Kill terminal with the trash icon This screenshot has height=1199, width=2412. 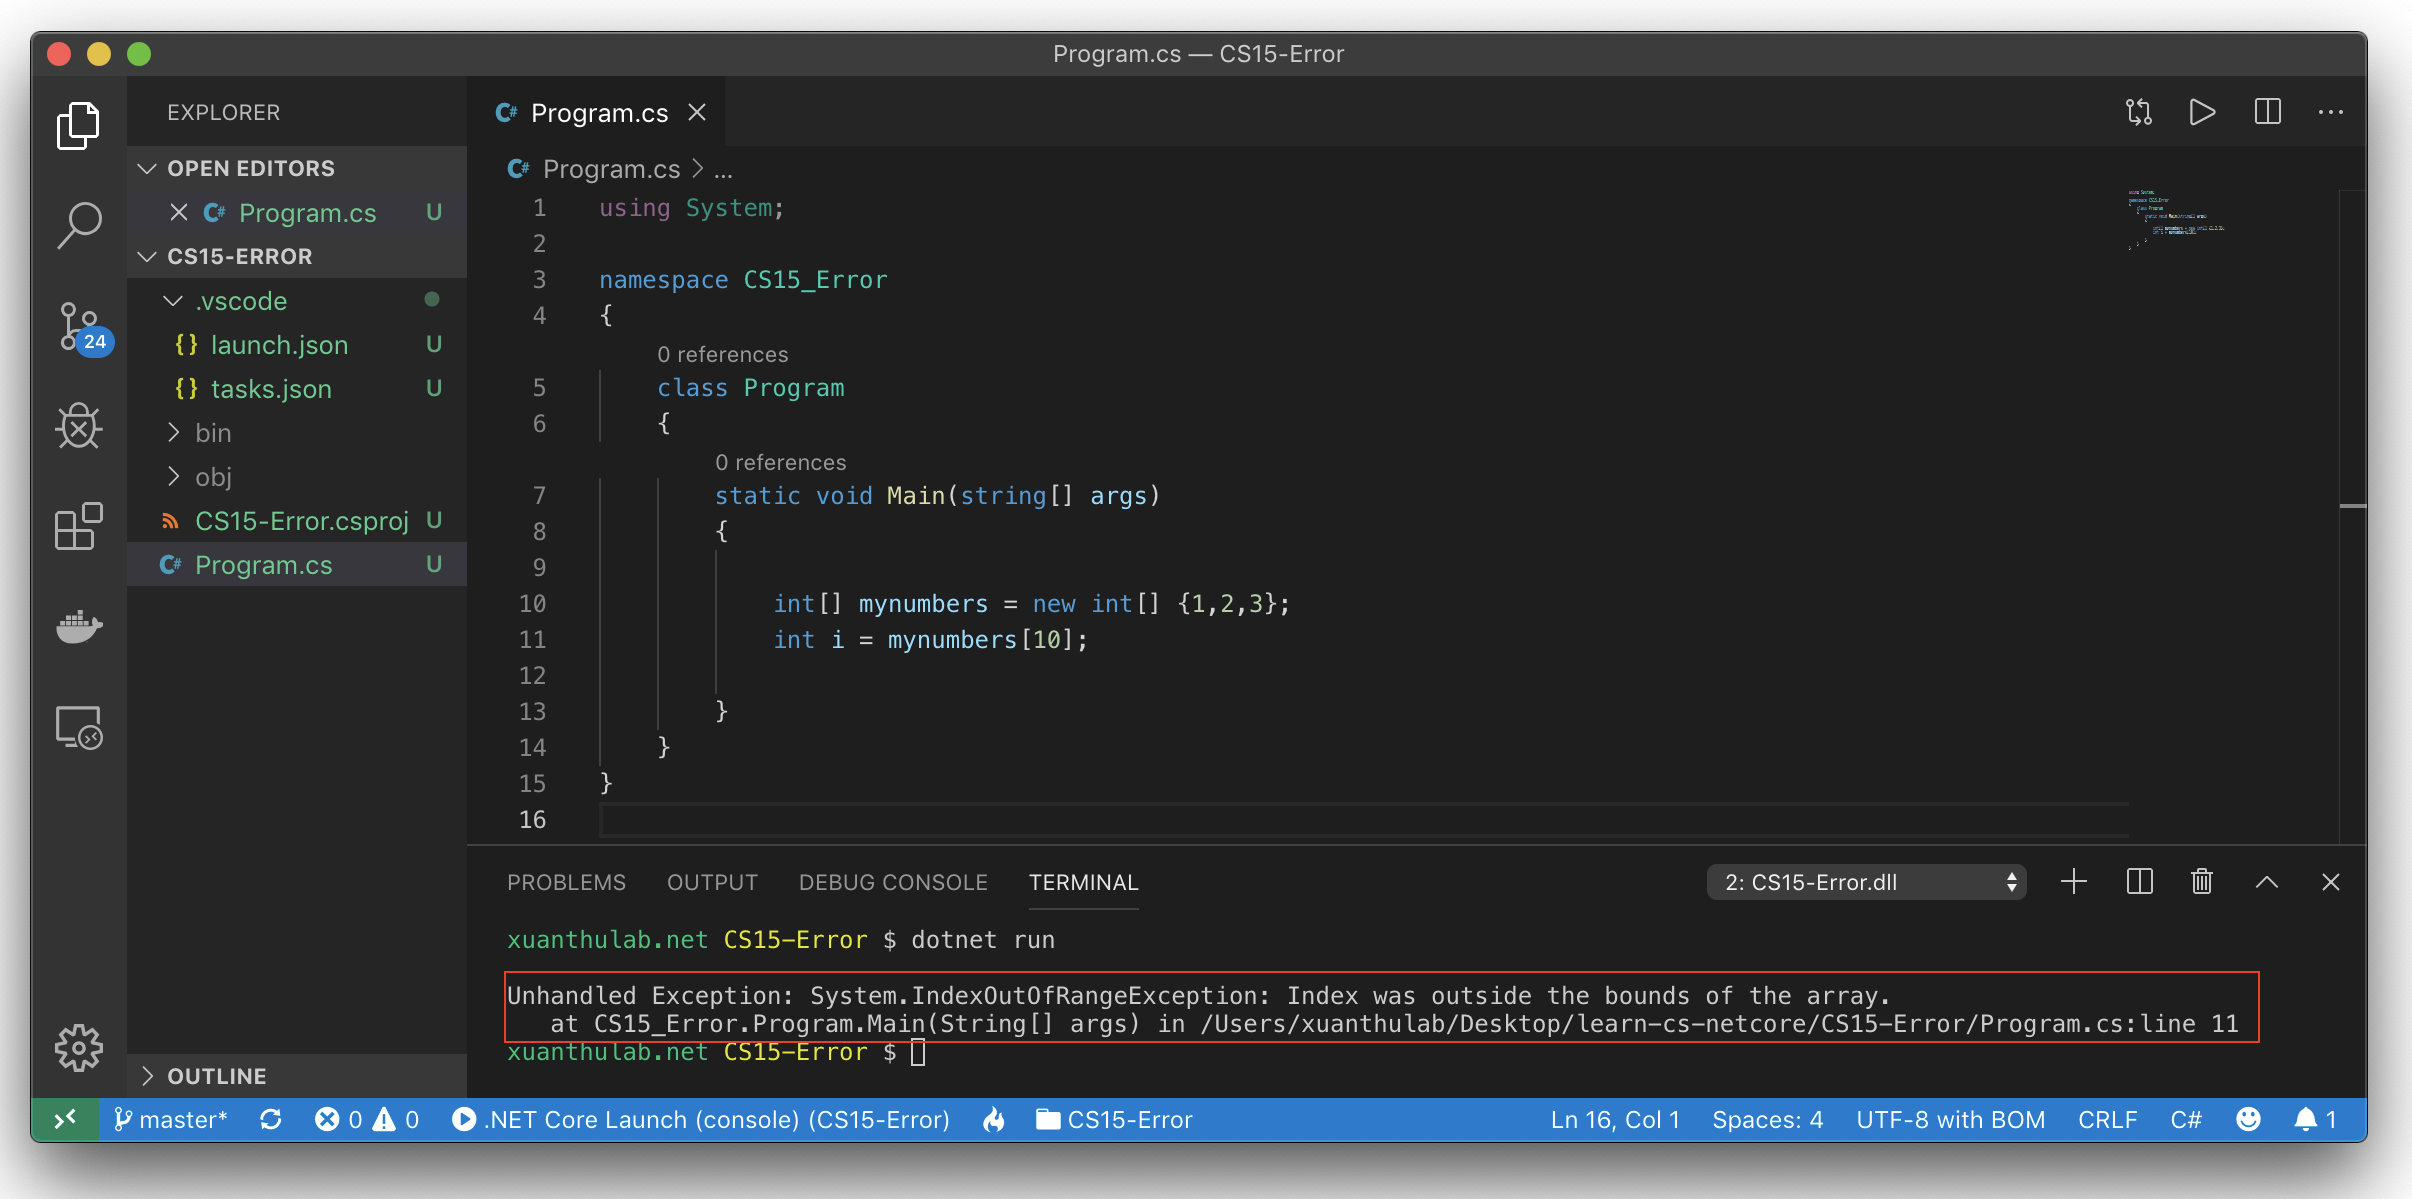tap(2202, 882)
